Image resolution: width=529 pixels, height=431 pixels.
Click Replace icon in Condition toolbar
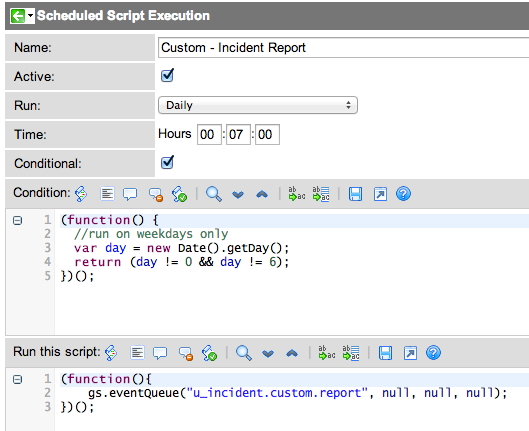click(x=297, y=194)
